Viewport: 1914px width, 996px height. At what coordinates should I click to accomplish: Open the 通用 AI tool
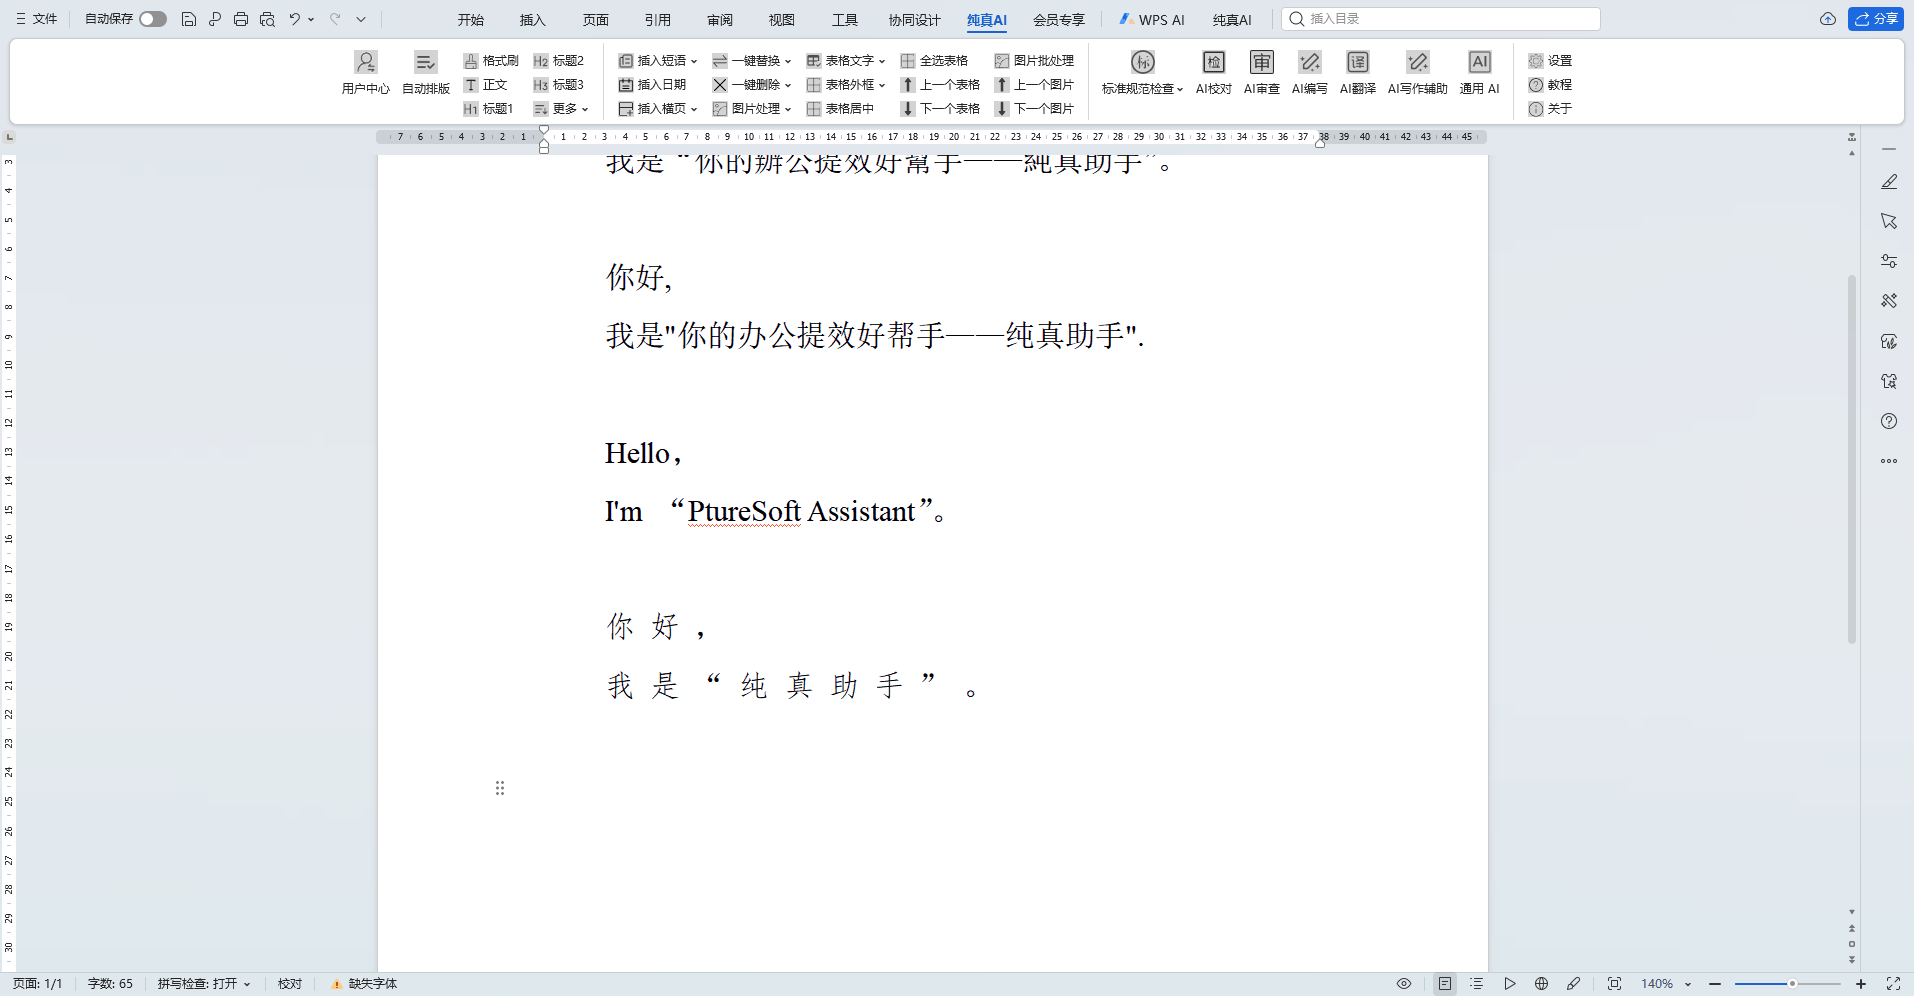(x=1480, y=73)
